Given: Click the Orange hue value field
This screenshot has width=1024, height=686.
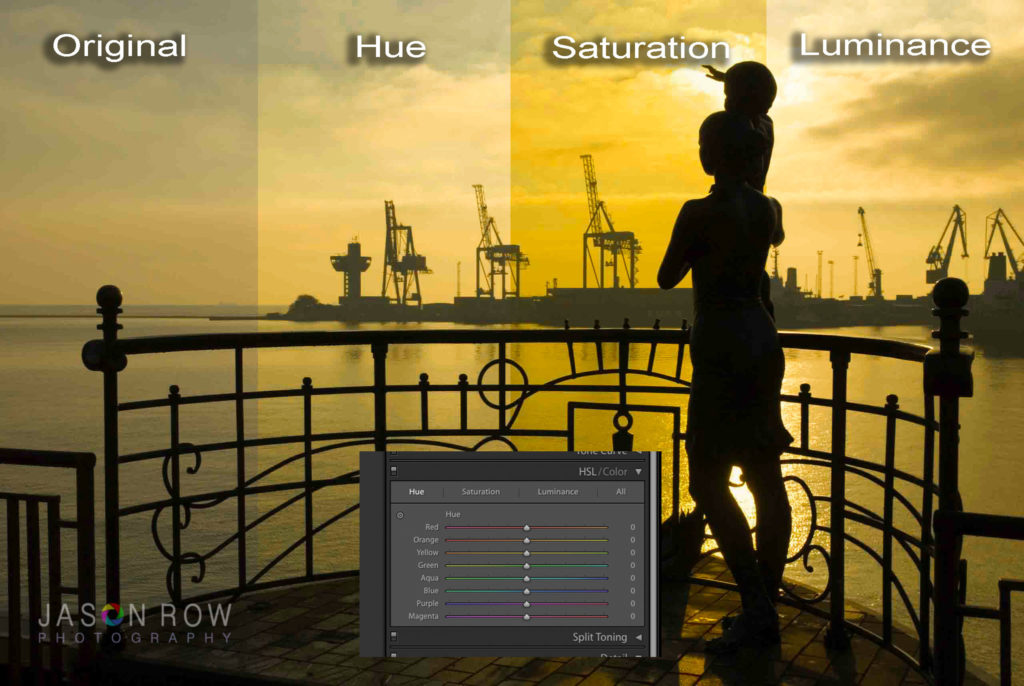Looking at the screenshot, I should coord(632,540).
